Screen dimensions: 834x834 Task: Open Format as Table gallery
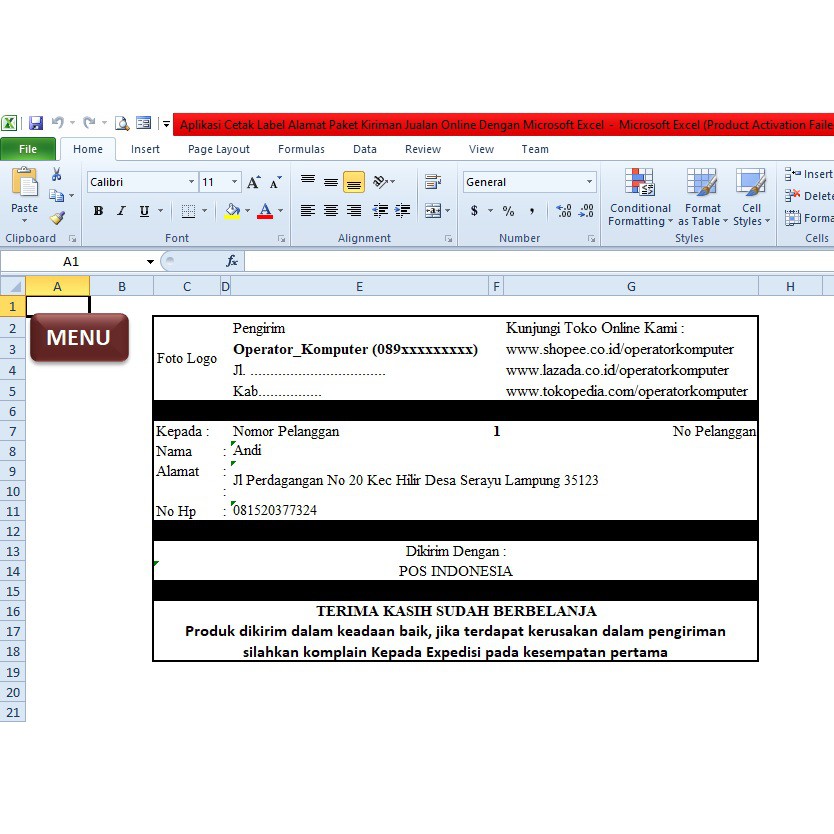click(702, 197)
